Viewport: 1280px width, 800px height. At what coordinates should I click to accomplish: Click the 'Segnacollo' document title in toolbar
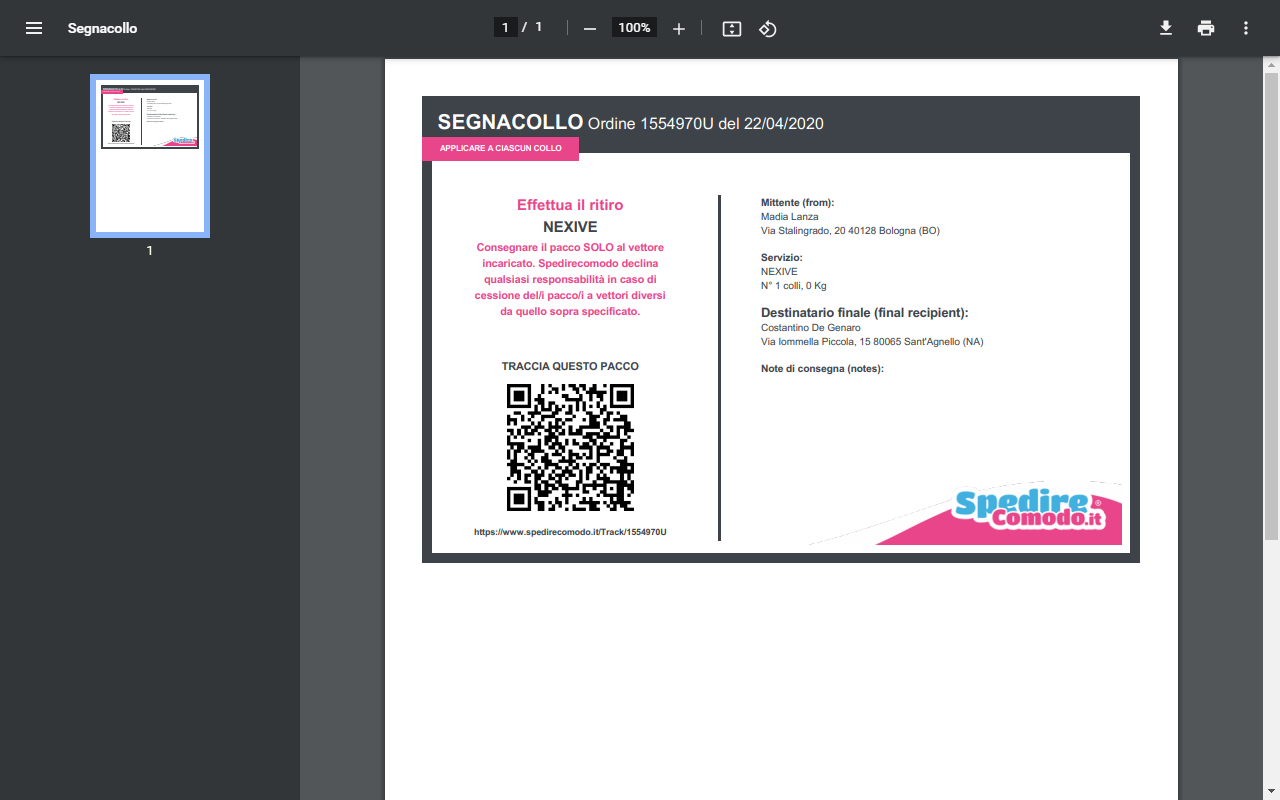pyautogui.click(x=102, y=28)
